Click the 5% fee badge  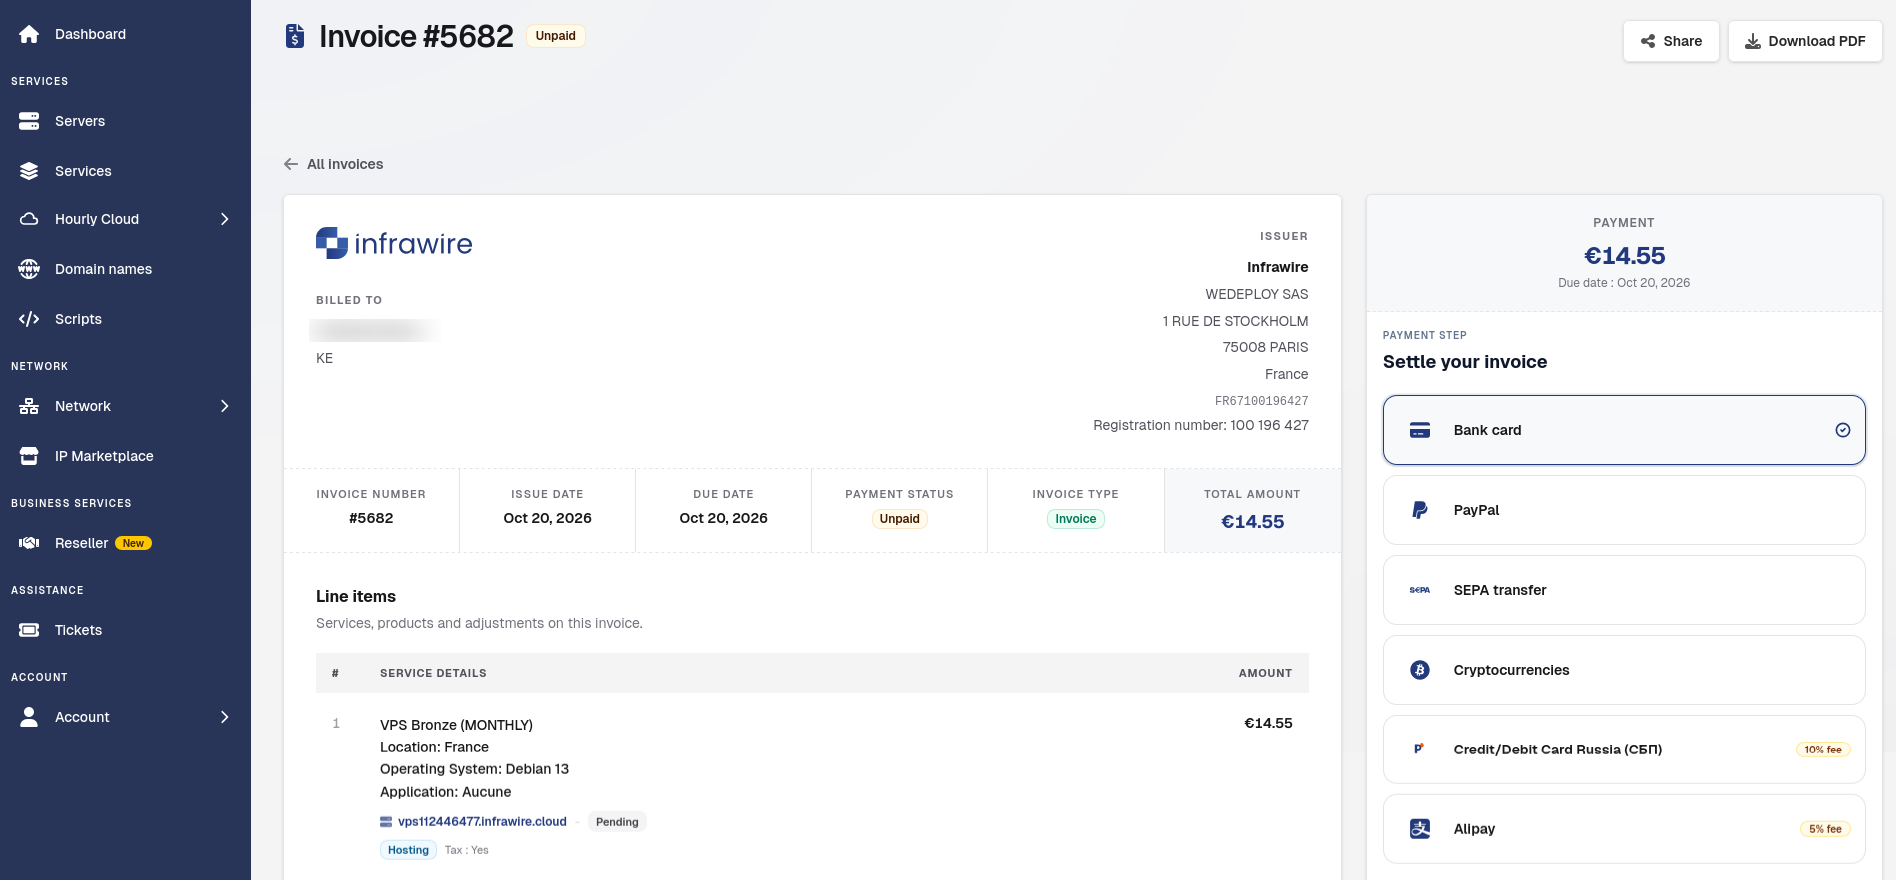[1825, 829]
